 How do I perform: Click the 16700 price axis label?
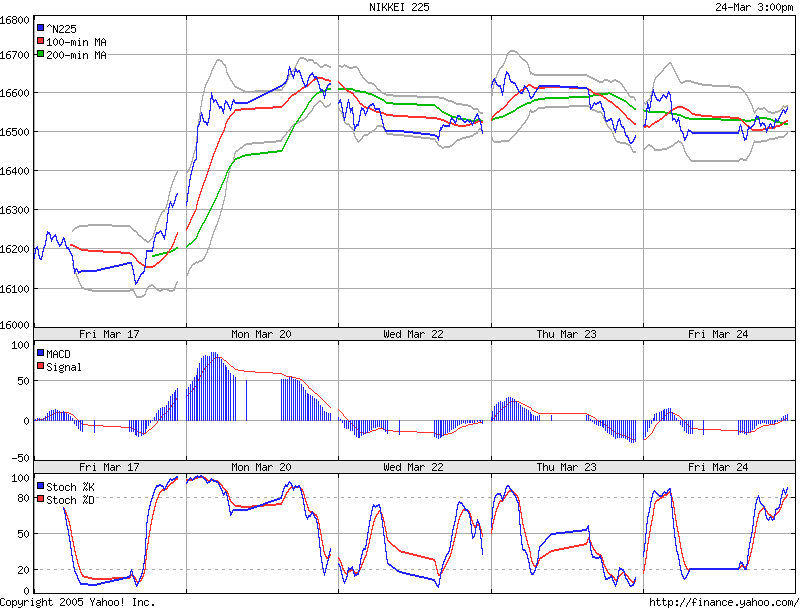[15, 55]
